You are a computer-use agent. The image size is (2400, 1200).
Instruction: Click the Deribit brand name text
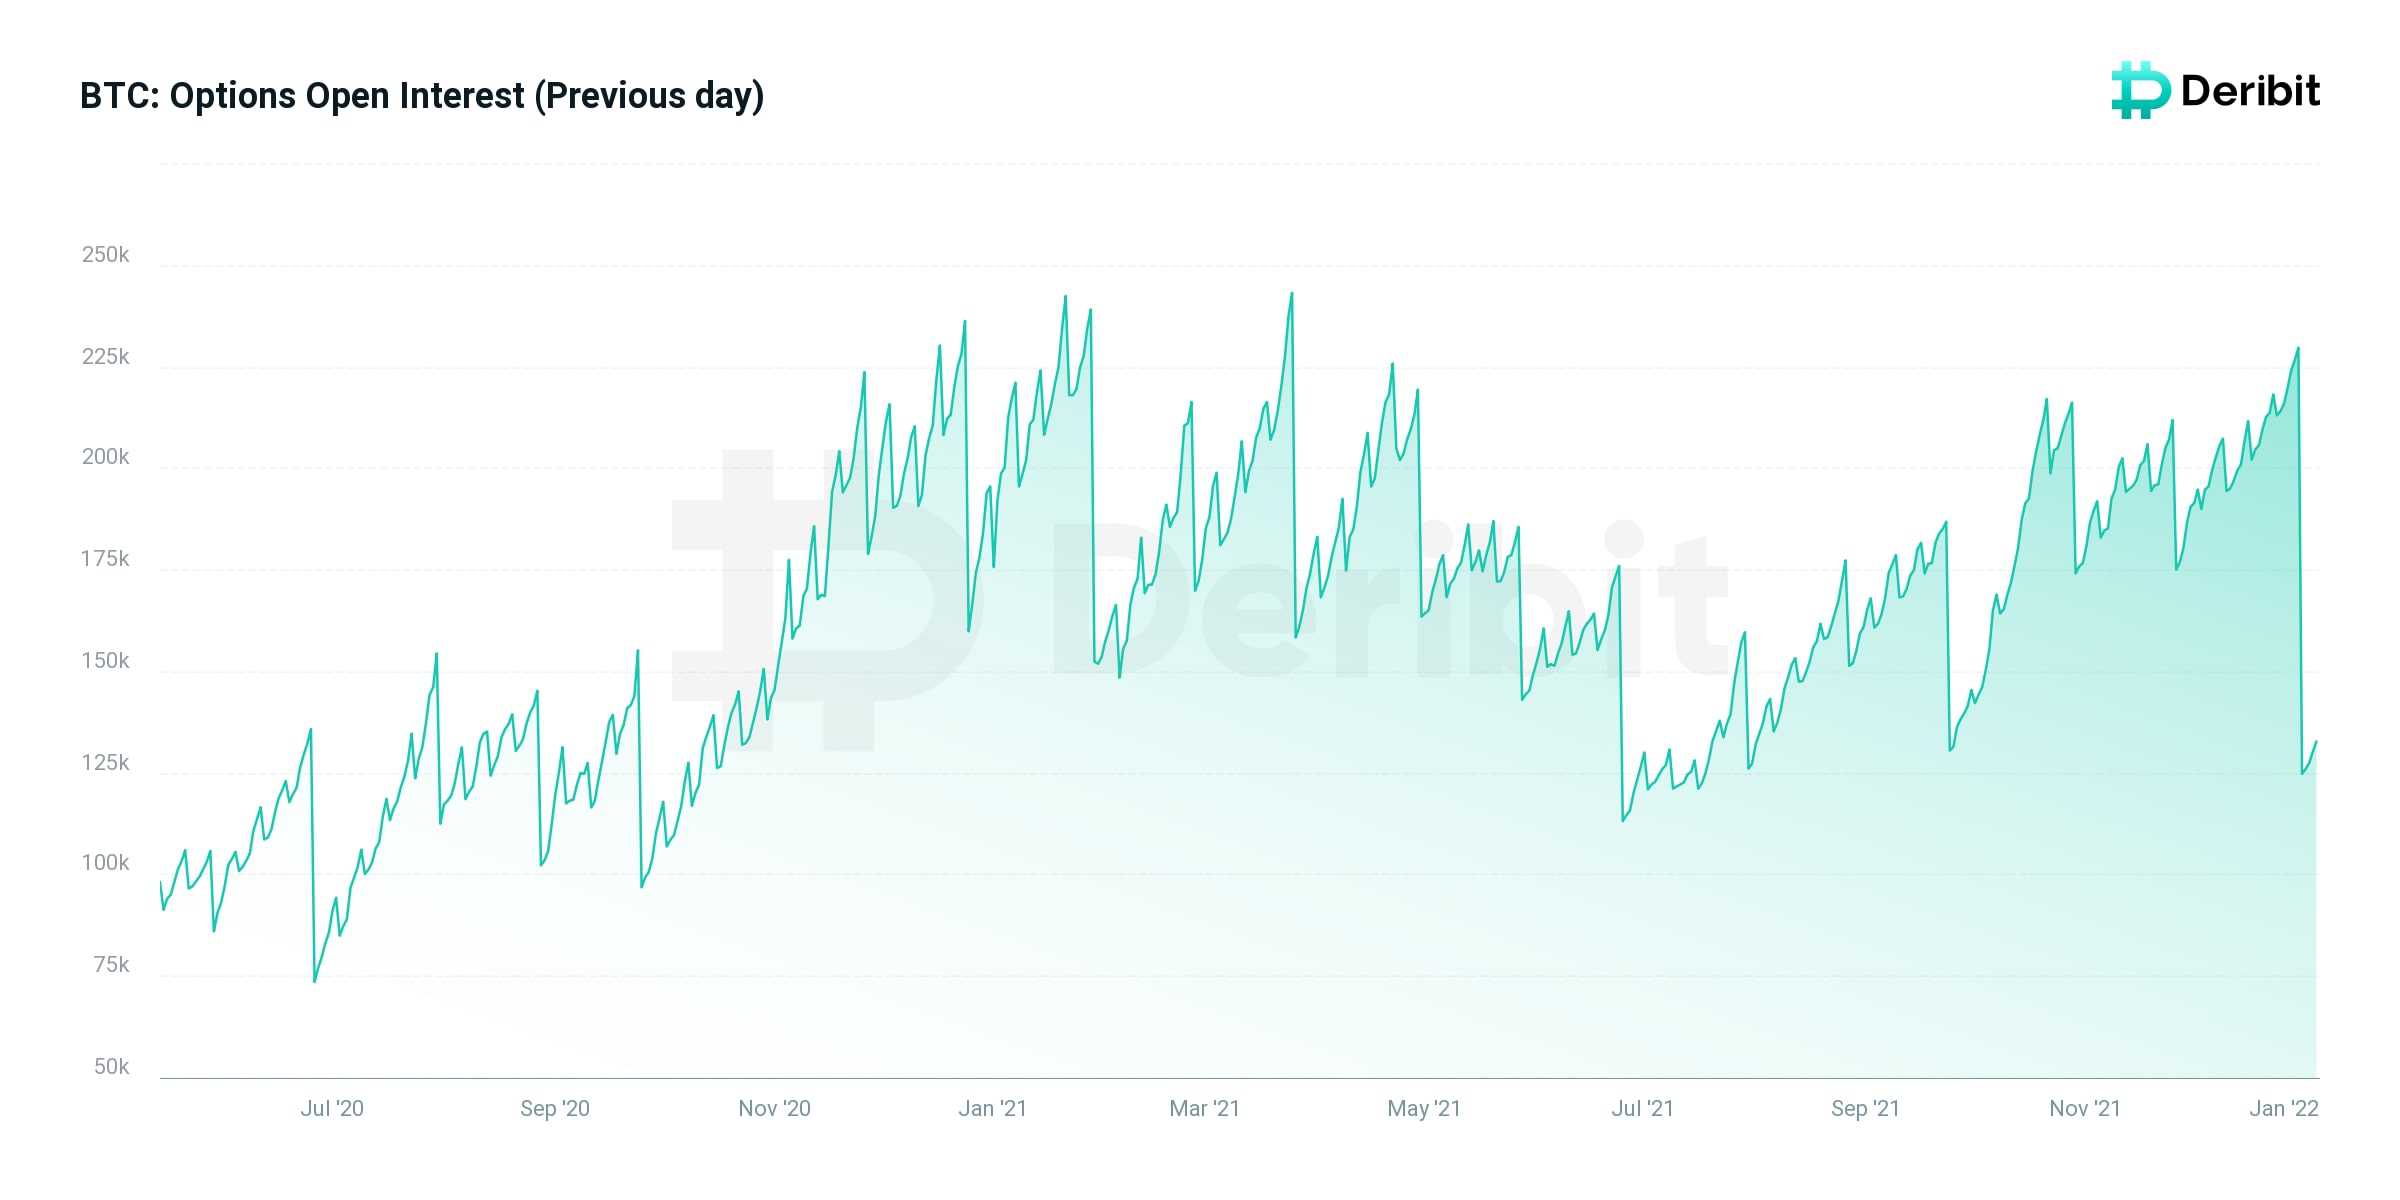pos(2251,91)
